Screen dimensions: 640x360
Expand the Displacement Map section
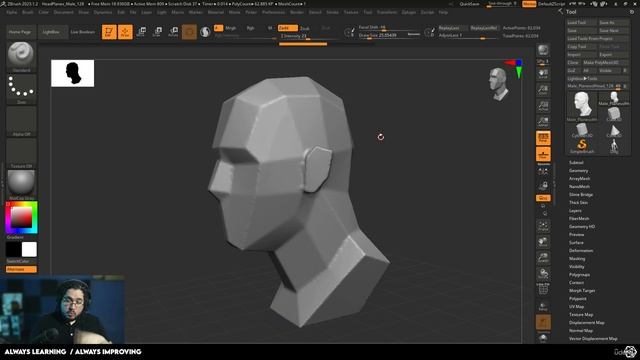[587, 322]
